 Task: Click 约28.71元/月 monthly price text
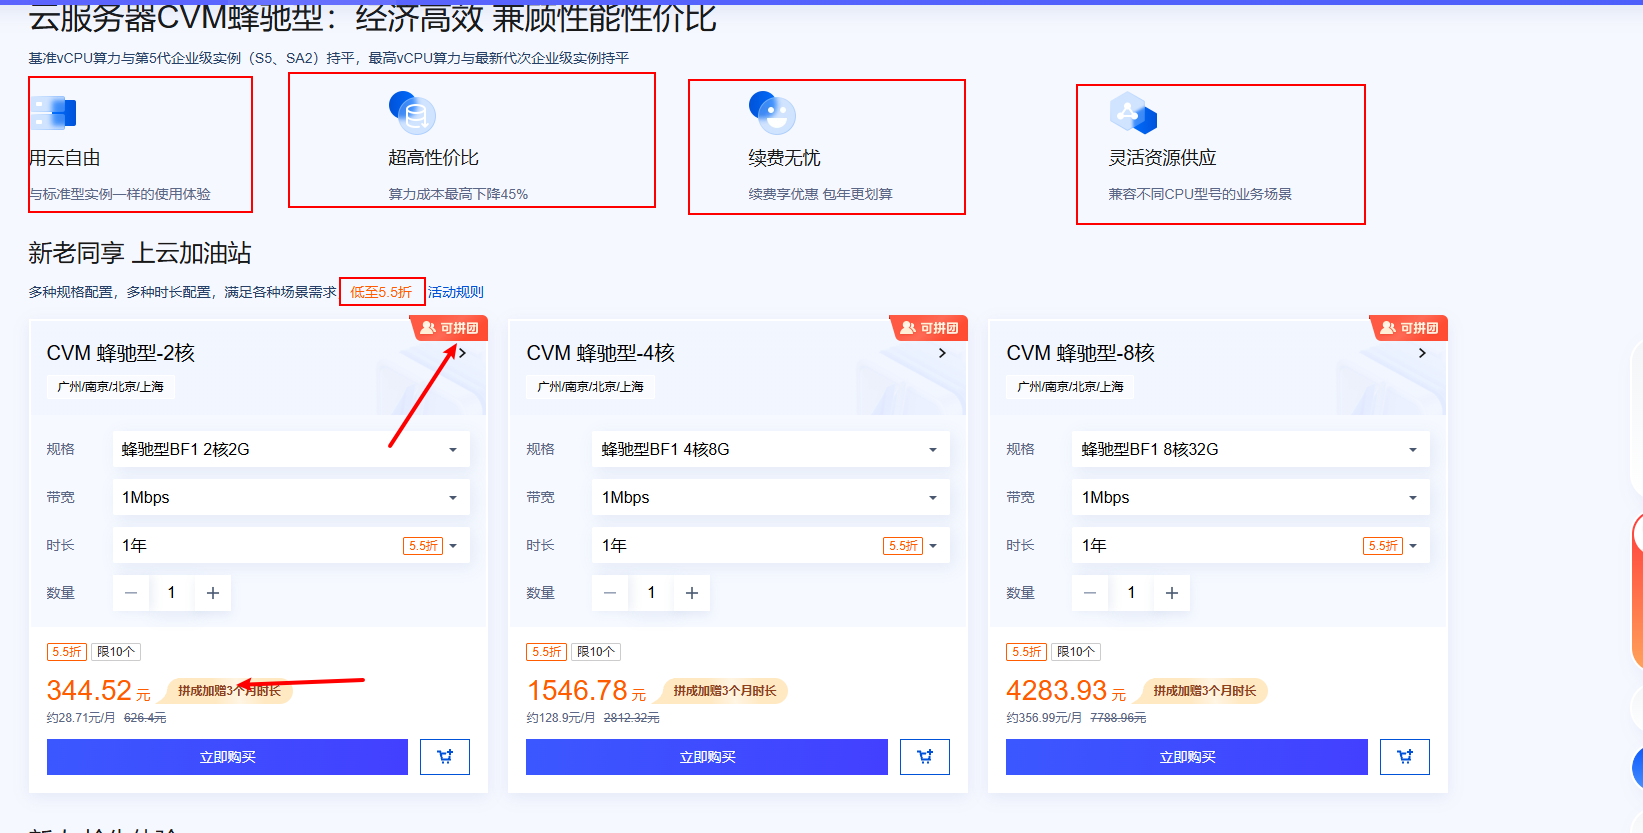tap(81, 718)
